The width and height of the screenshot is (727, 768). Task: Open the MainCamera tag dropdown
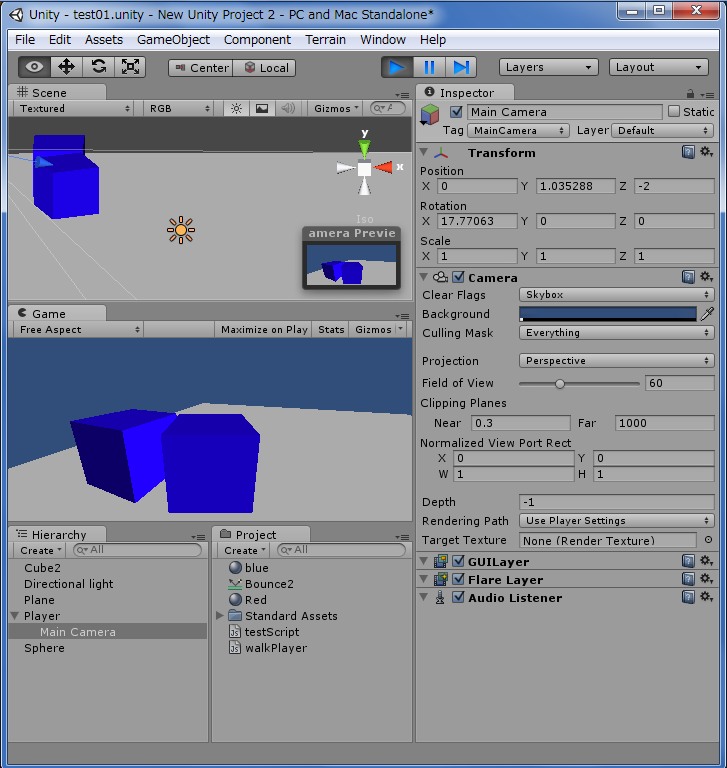[518, 130]
